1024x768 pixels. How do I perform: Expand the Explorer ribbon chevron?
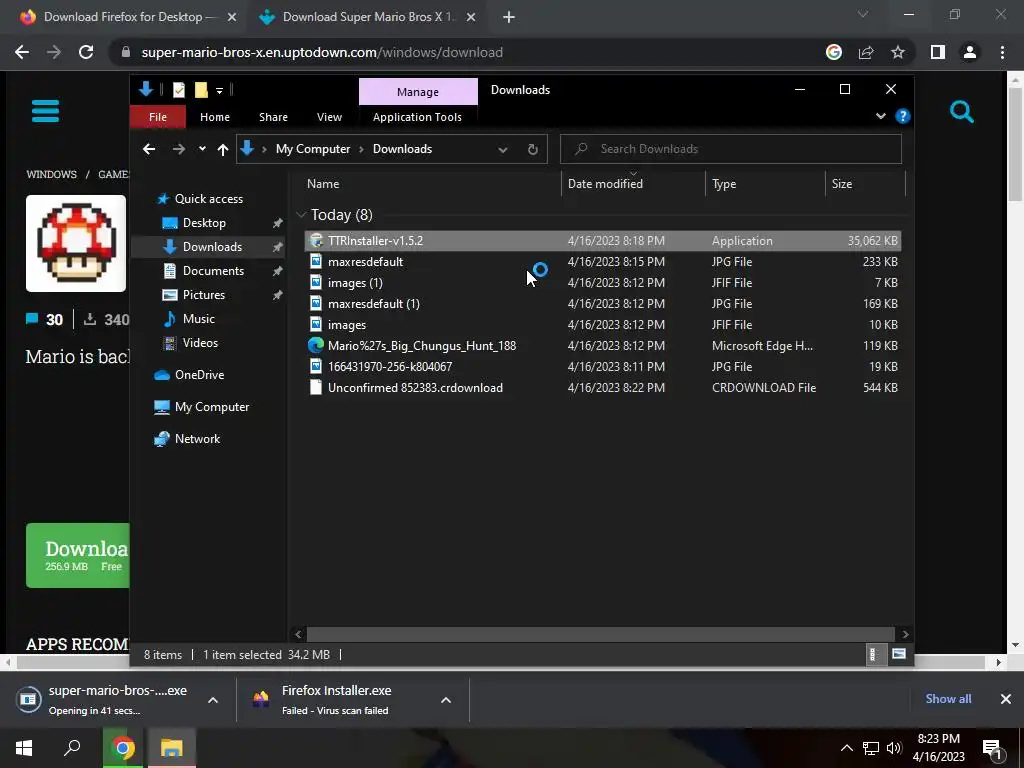pos(880,116)
